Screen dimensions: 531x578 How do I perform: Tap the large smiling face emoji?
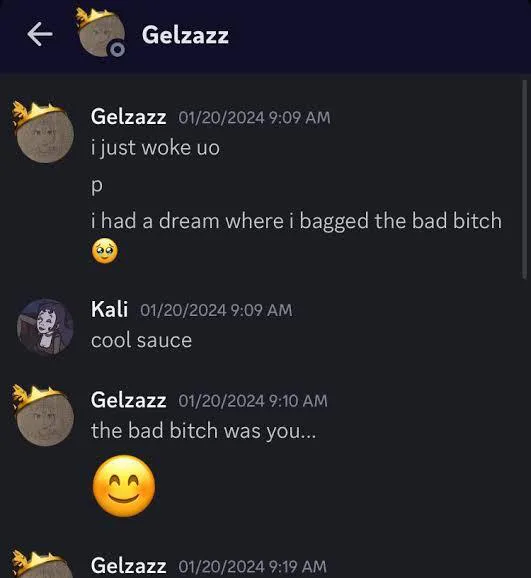pyautogui.click(x=124, y=485)
